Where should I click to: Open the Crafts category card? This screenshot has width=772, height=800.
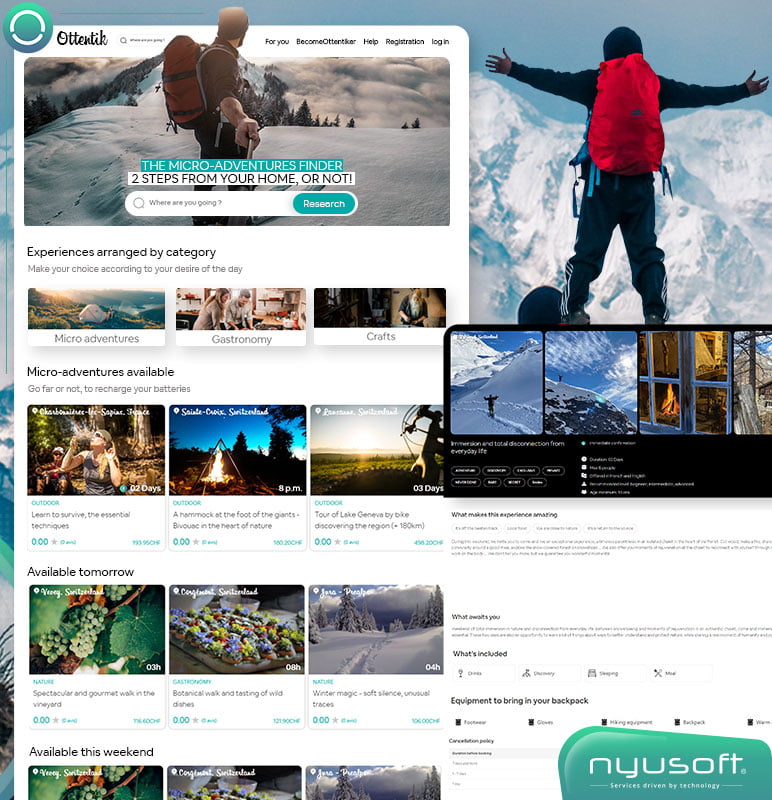pyautogui.click(x=380, y=316)
